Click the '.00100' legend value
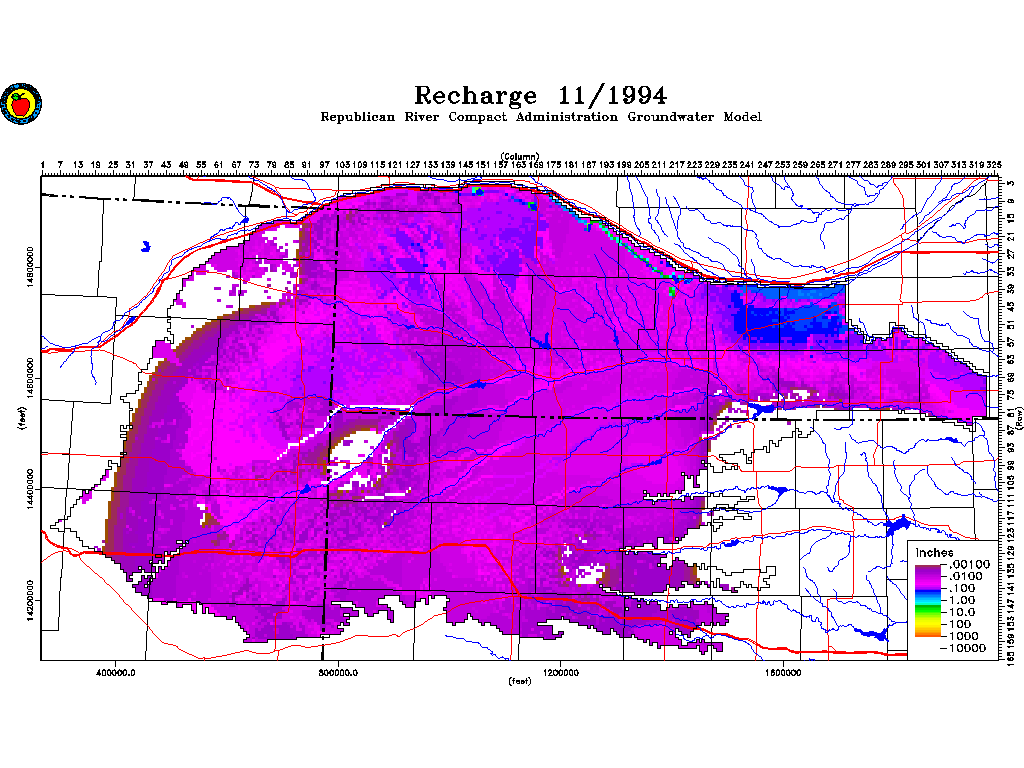The image size is (1024, 768). (970, 564)
